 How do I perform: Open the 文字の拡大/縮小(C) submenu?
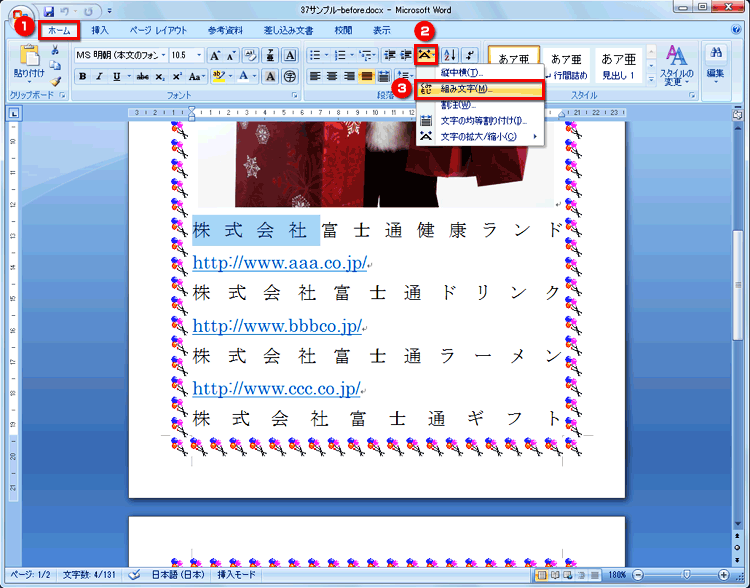480,137
